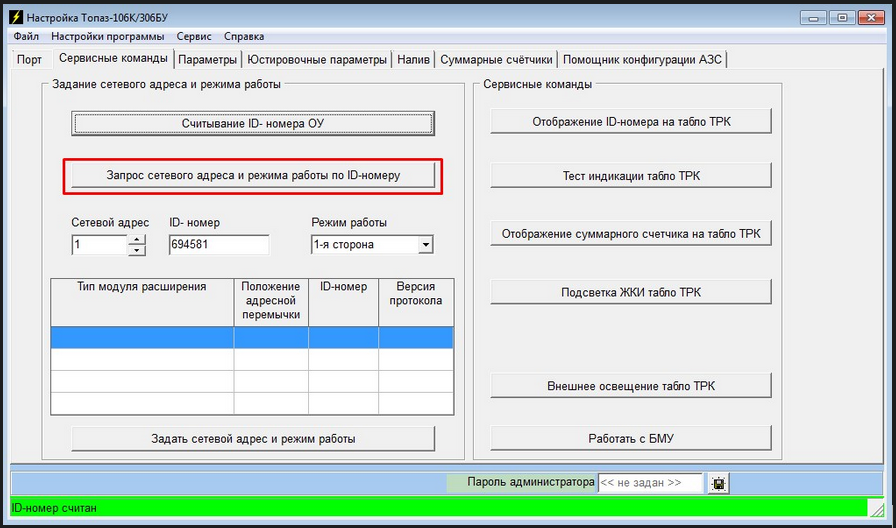Viewport: 896px width, 528px height.
Task: Open the Справка menu
Action: (244, 37)
